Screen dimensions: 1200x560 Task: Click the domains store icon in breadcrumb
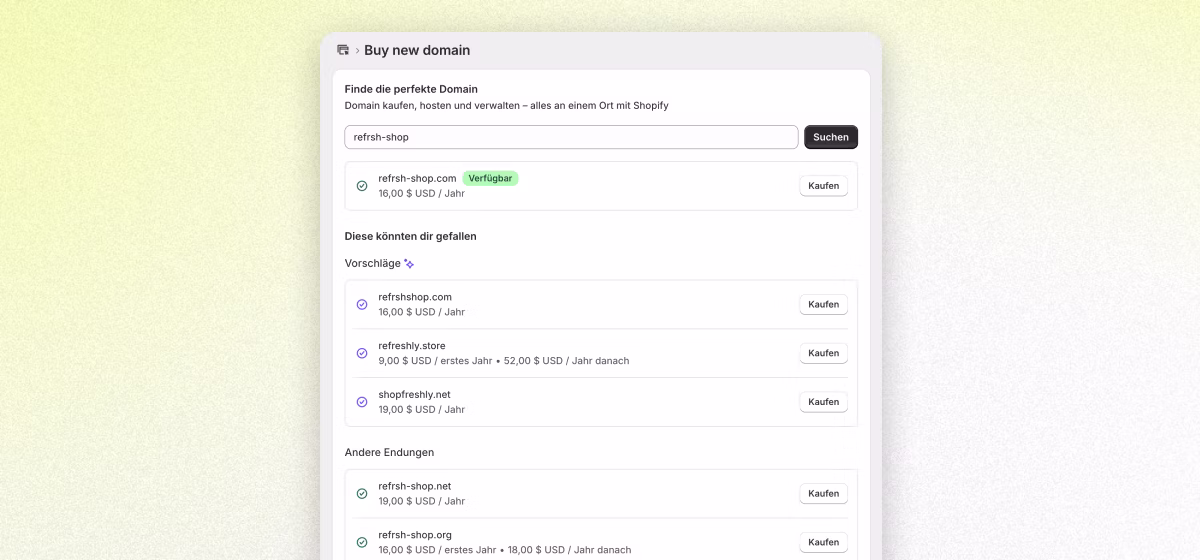click(x=343, y=50)
